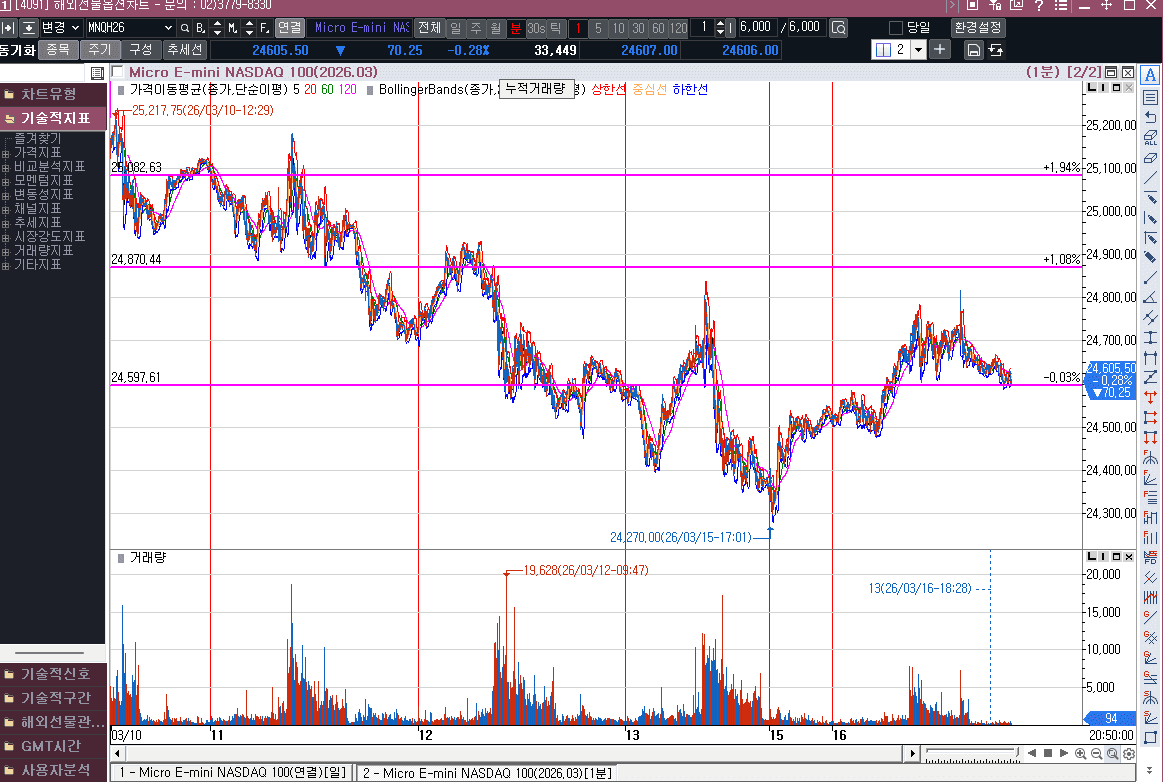Expand the 모멘텀지표 tree node
Screen dimensions: 1163x782
click(6, 181)
